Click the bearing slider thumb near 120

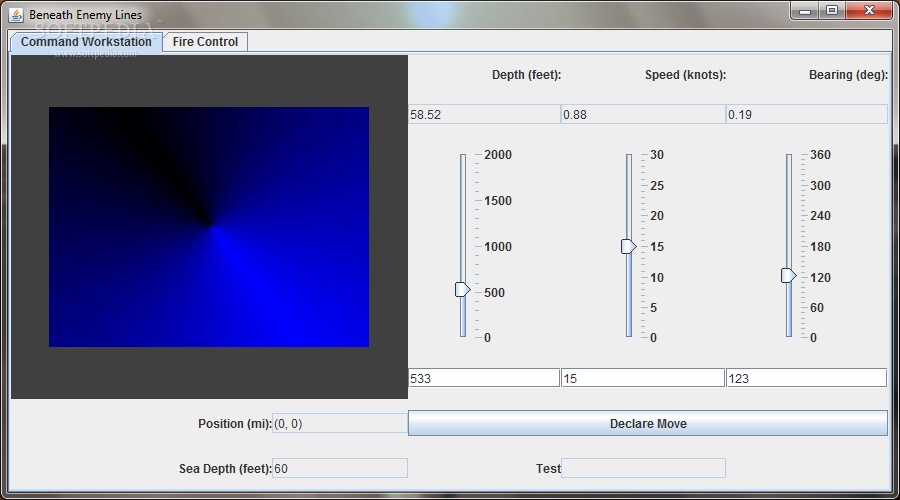(x=789, y=276)
